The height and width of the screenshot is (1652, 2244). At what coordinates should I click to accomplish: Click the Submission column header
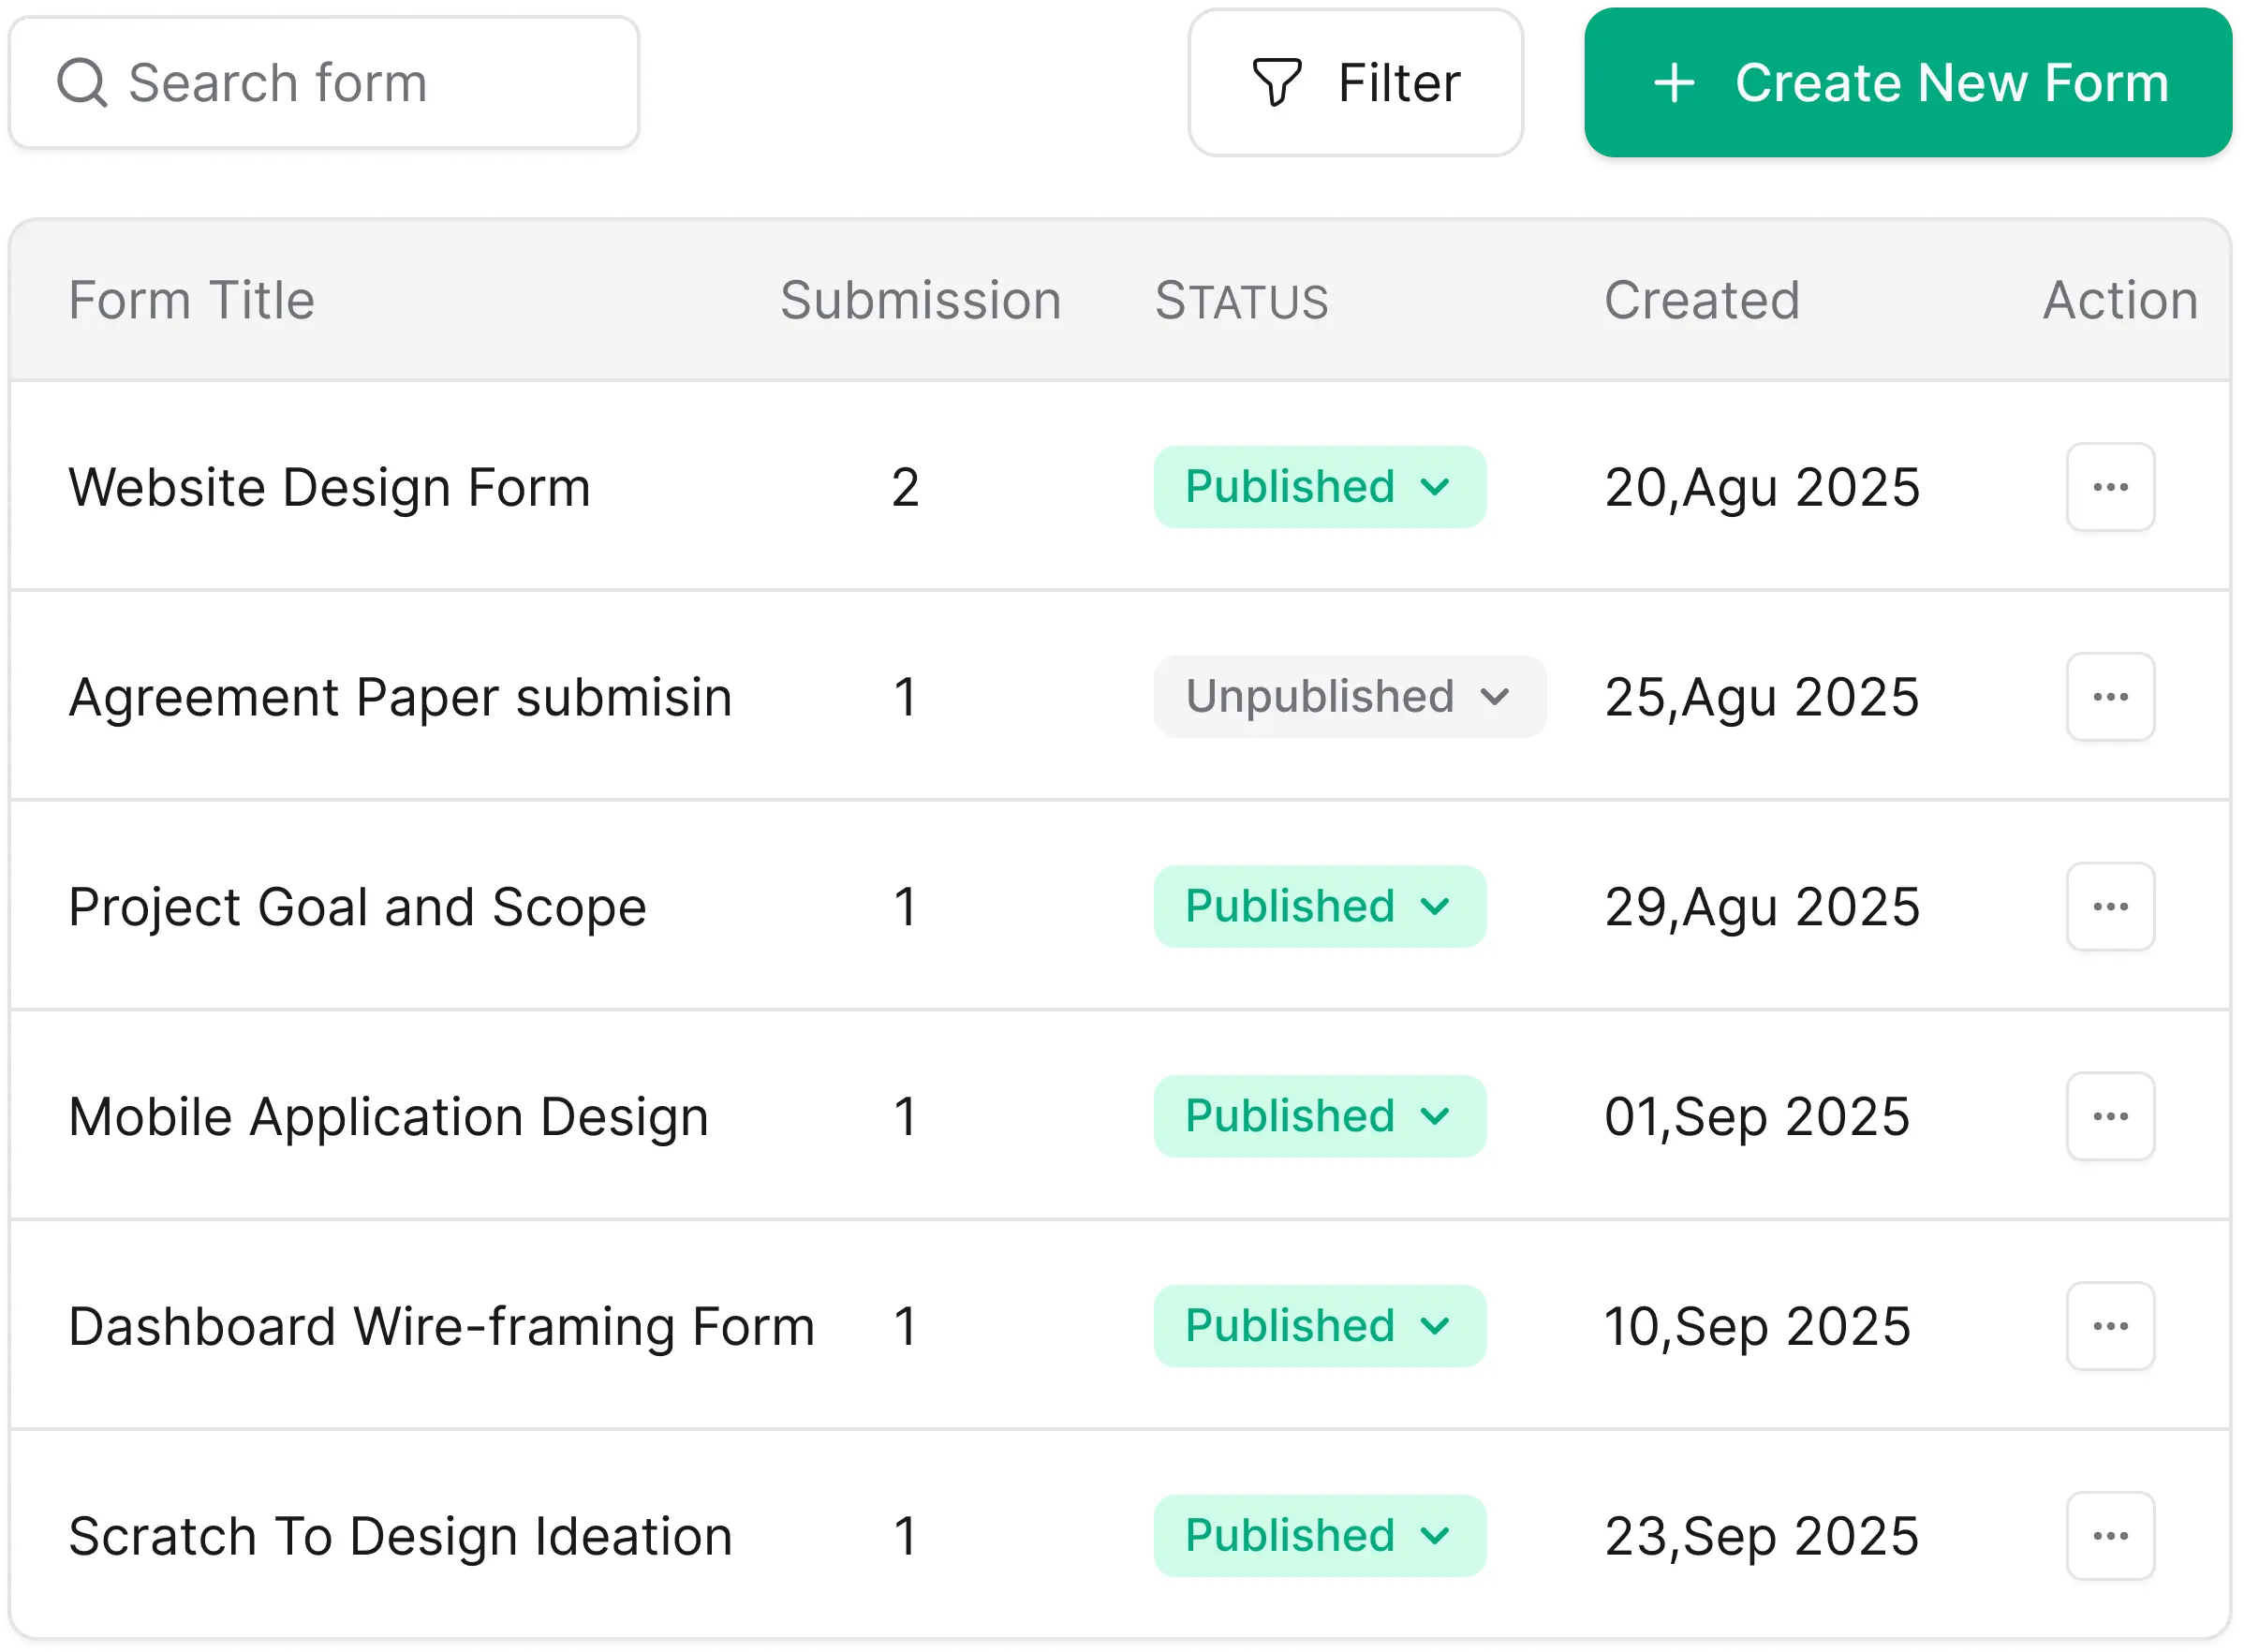pos(920,300)
